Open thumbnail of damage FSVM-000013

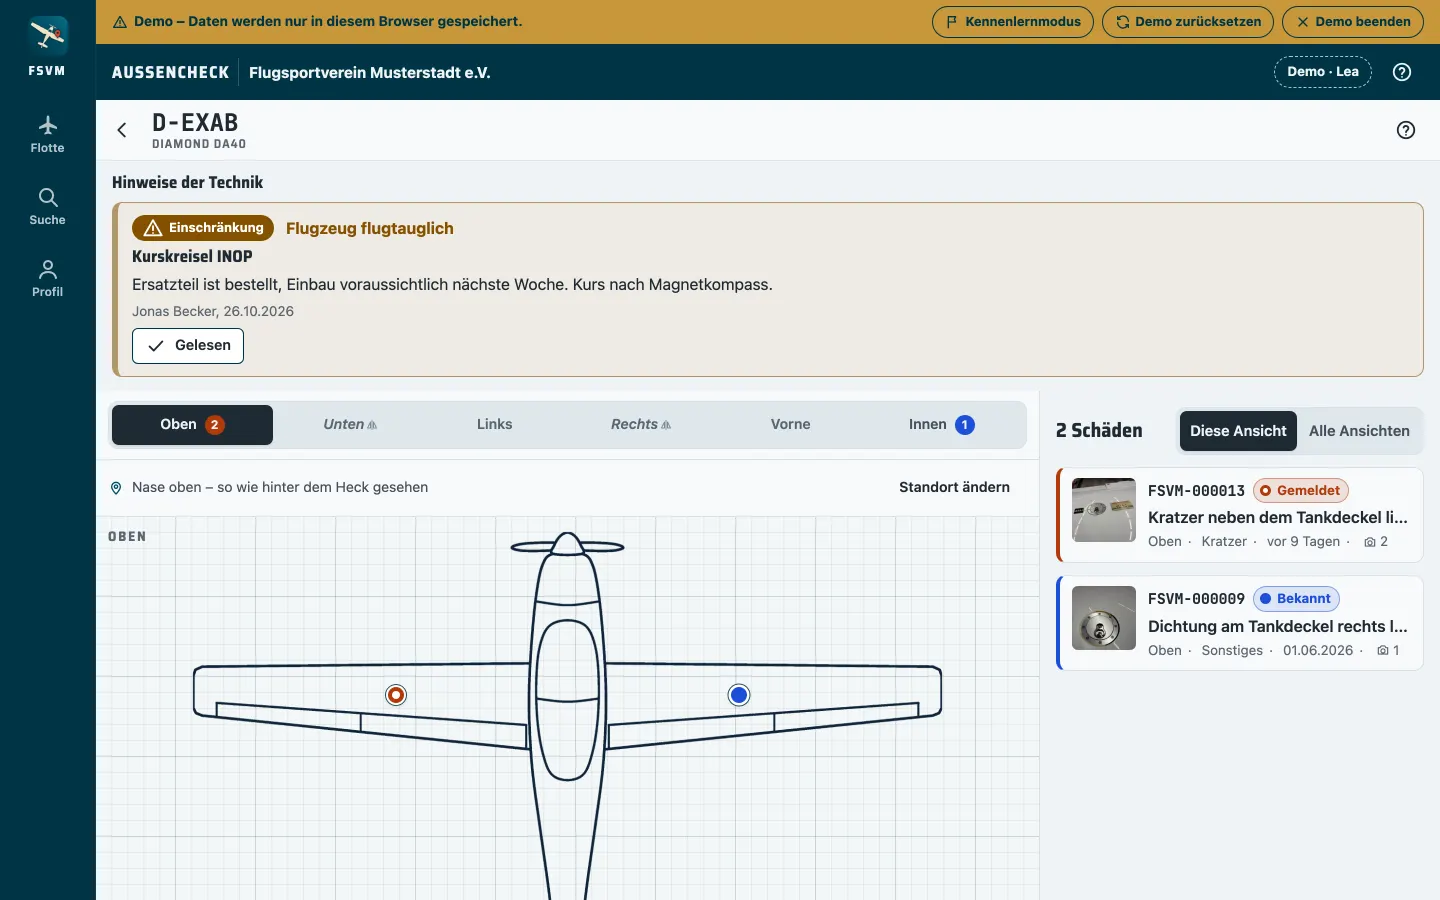[1104, 510]
